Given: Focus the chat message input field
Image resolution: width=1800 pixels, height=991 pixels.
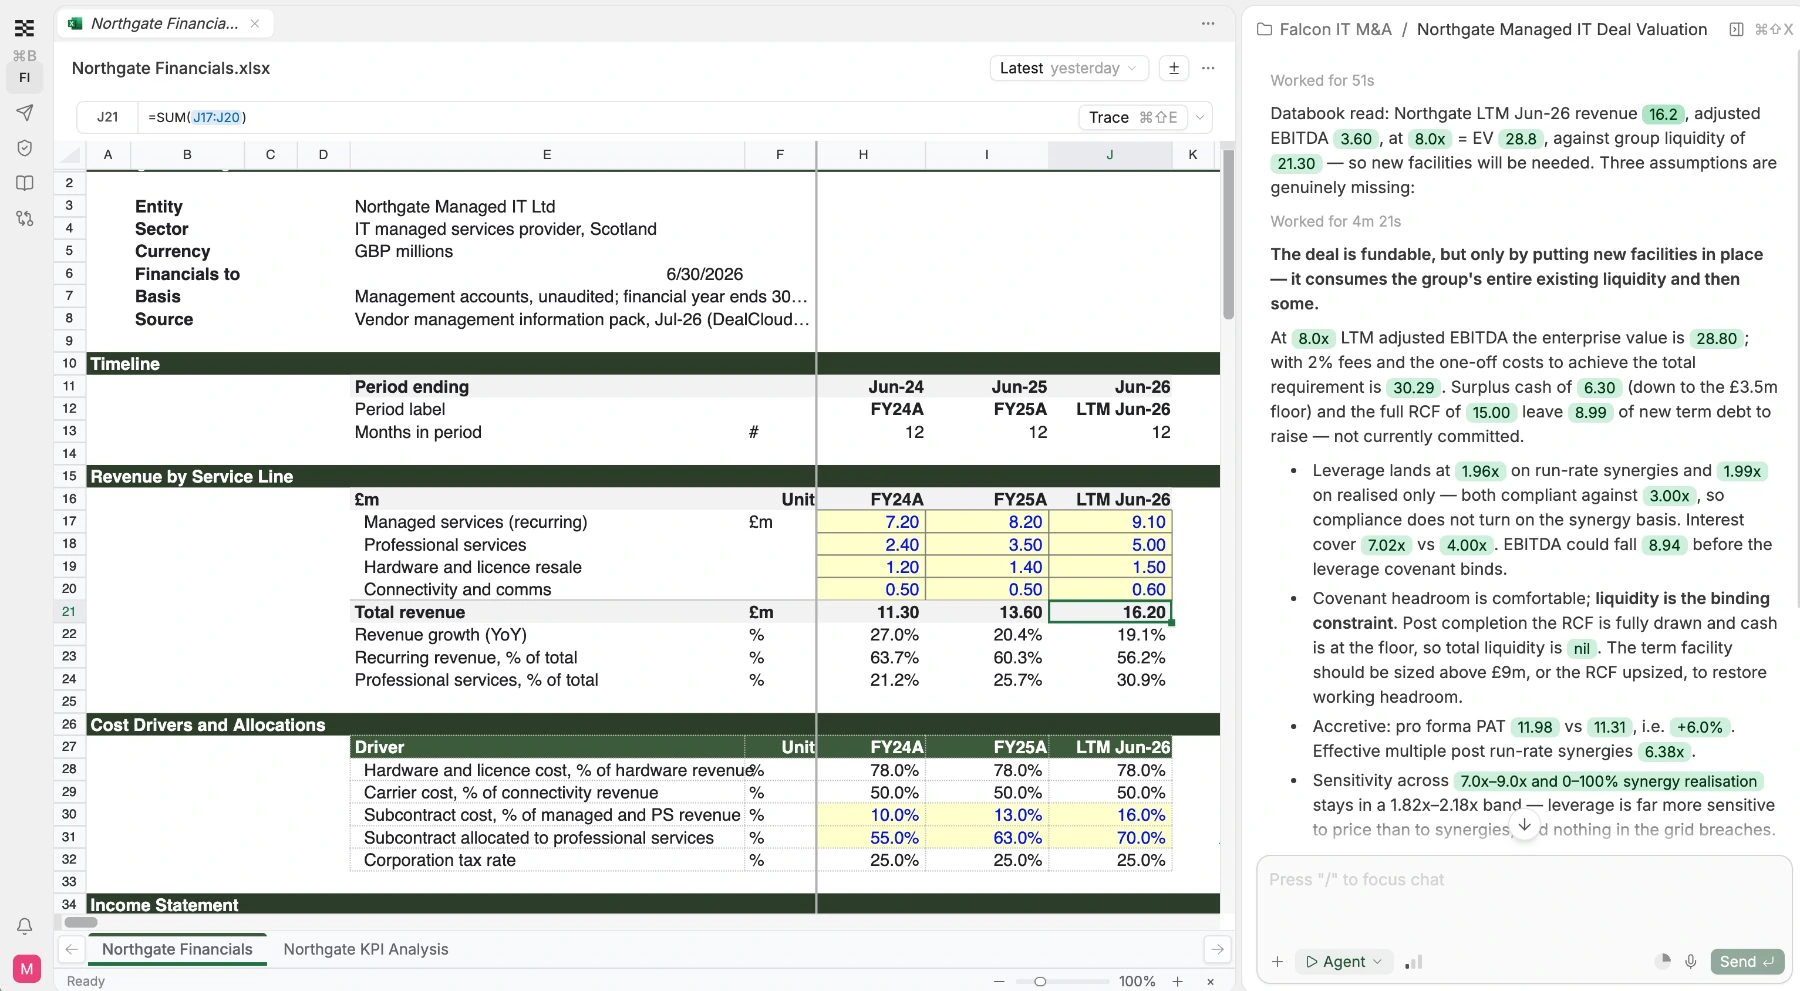Looking at the screenshot, I should pos(1524,898).
